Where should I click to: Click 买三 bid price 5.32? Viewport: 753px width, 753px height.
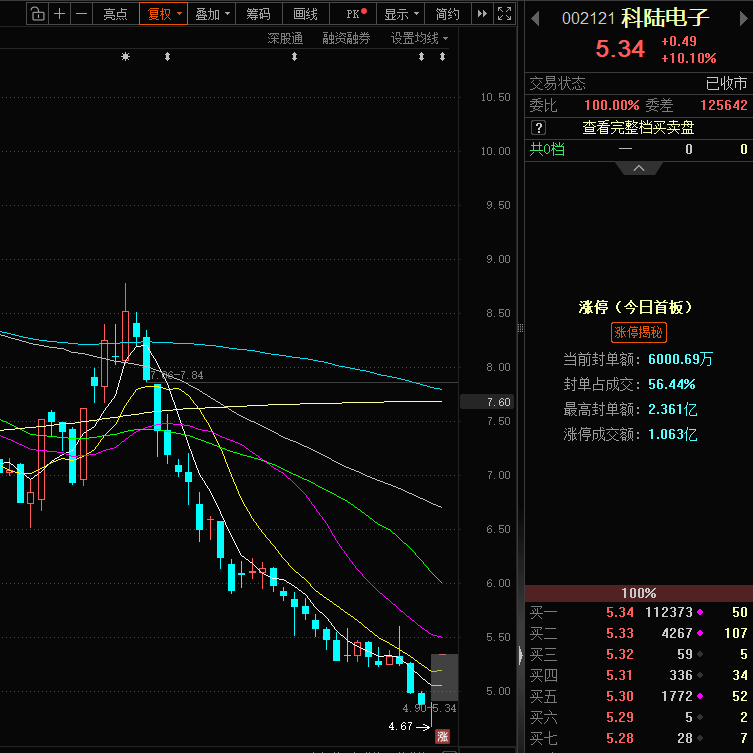(619, 654)
